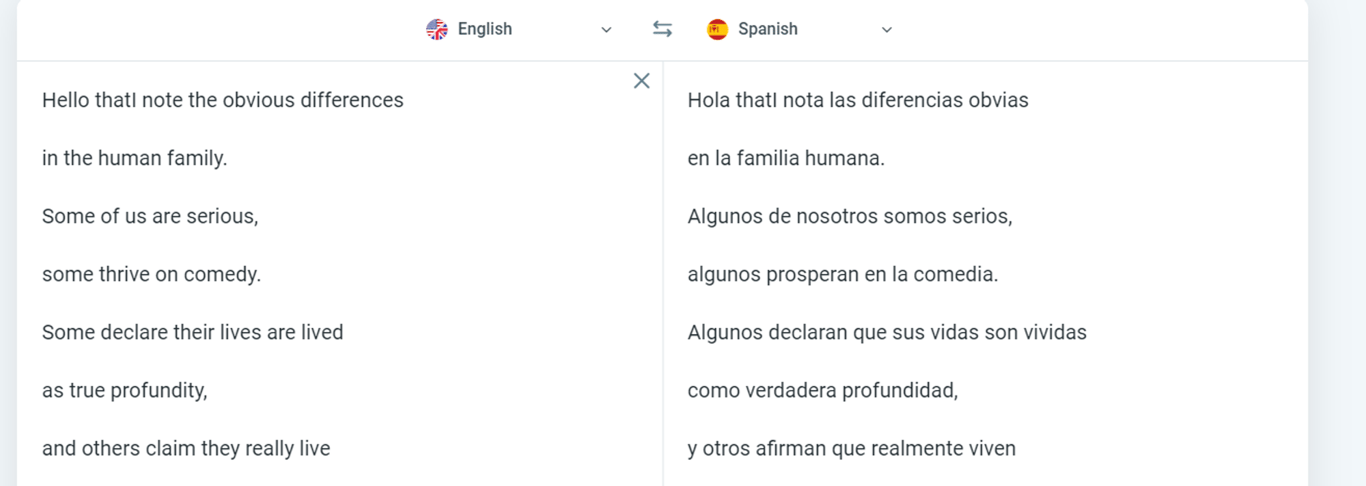Image resolution: width=1366 pixels, height=486 pixels.
Task: Click the swap languages arrows icon
Action: click(x=662, y=29)
